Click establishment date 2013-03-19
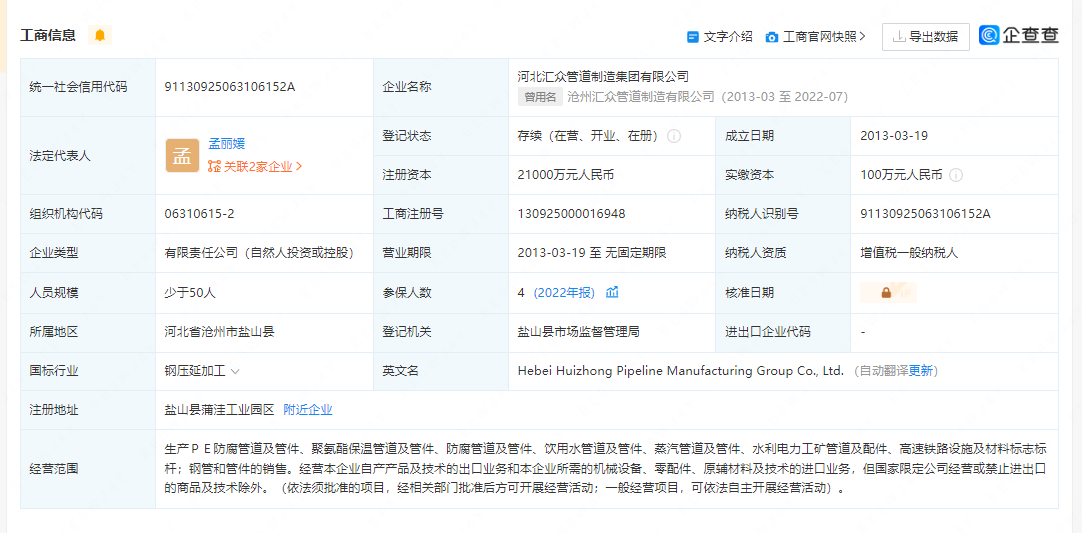 point(894,136)
